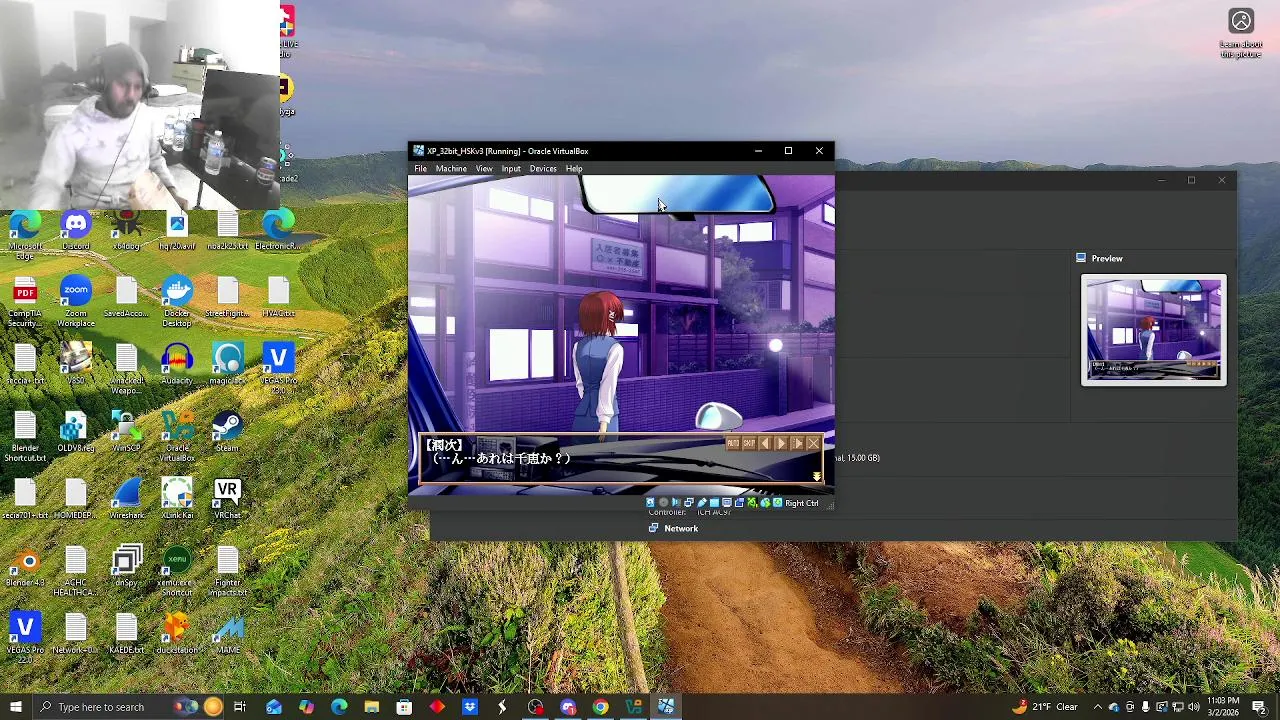Show hidden system tray icons
This screenshot has width=1280, height=720.
(x=1098, y=707)
